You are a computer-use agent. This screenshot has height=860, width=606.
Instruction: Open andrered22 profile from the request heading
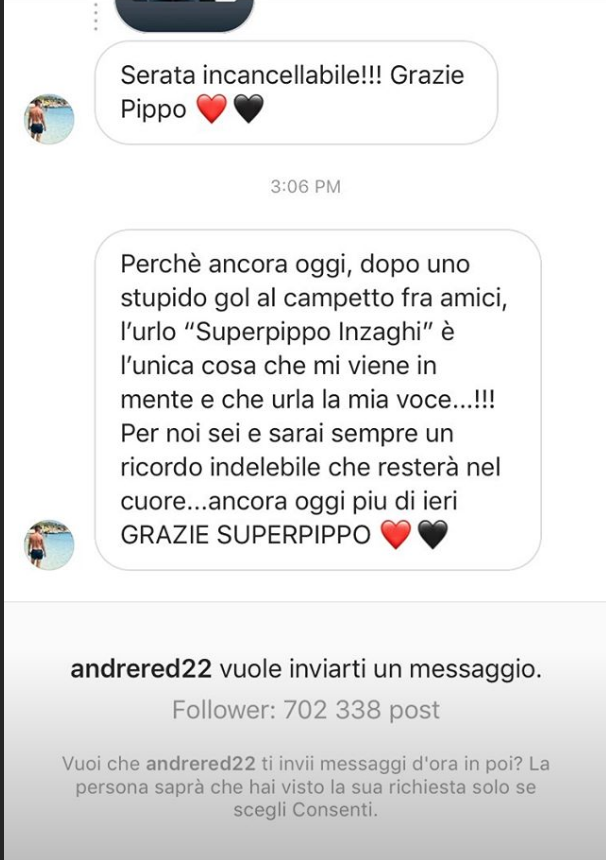[141, 669]
